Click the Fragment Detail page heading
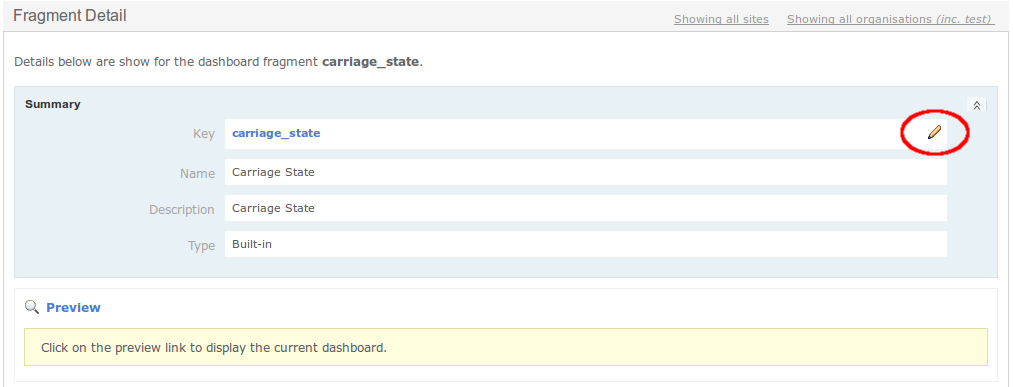The width and height of the screenshot is (1013, 387). pos(70,16)
